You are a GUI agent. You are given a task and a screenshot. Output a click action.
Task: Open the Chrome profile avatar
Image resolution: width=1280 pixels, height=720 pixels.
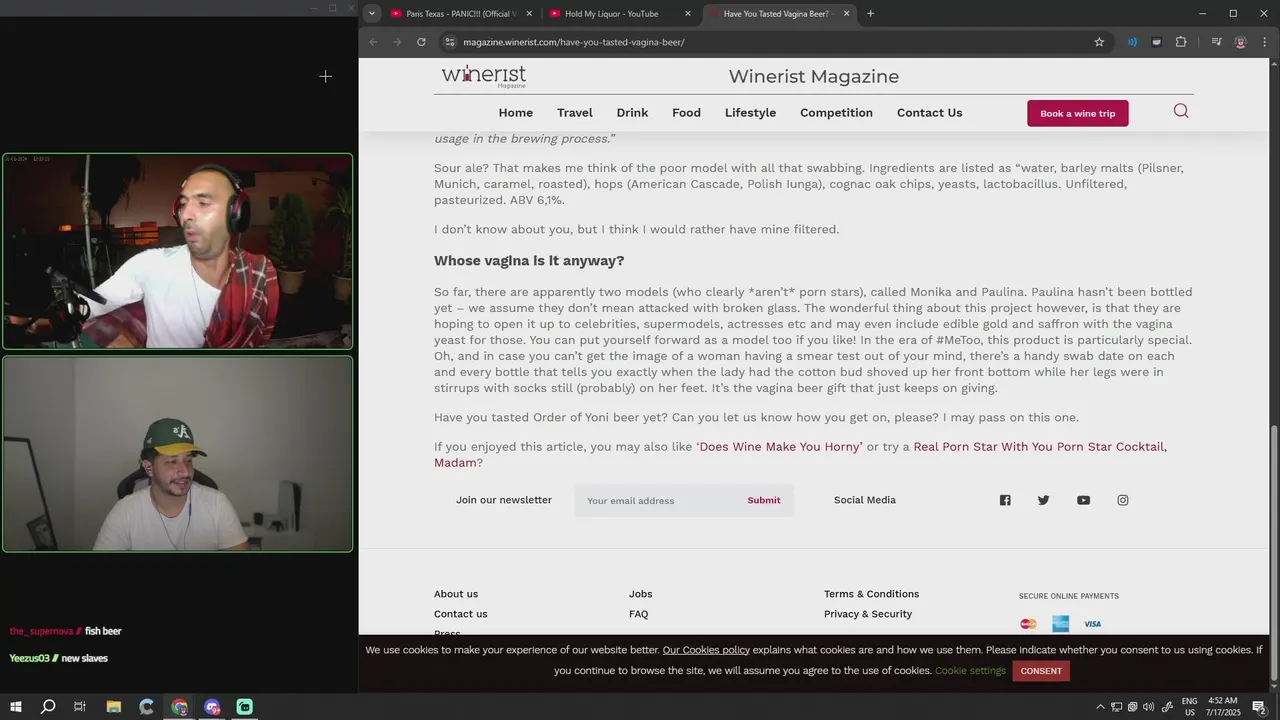pyautogui.click(x=1241, y=42)
